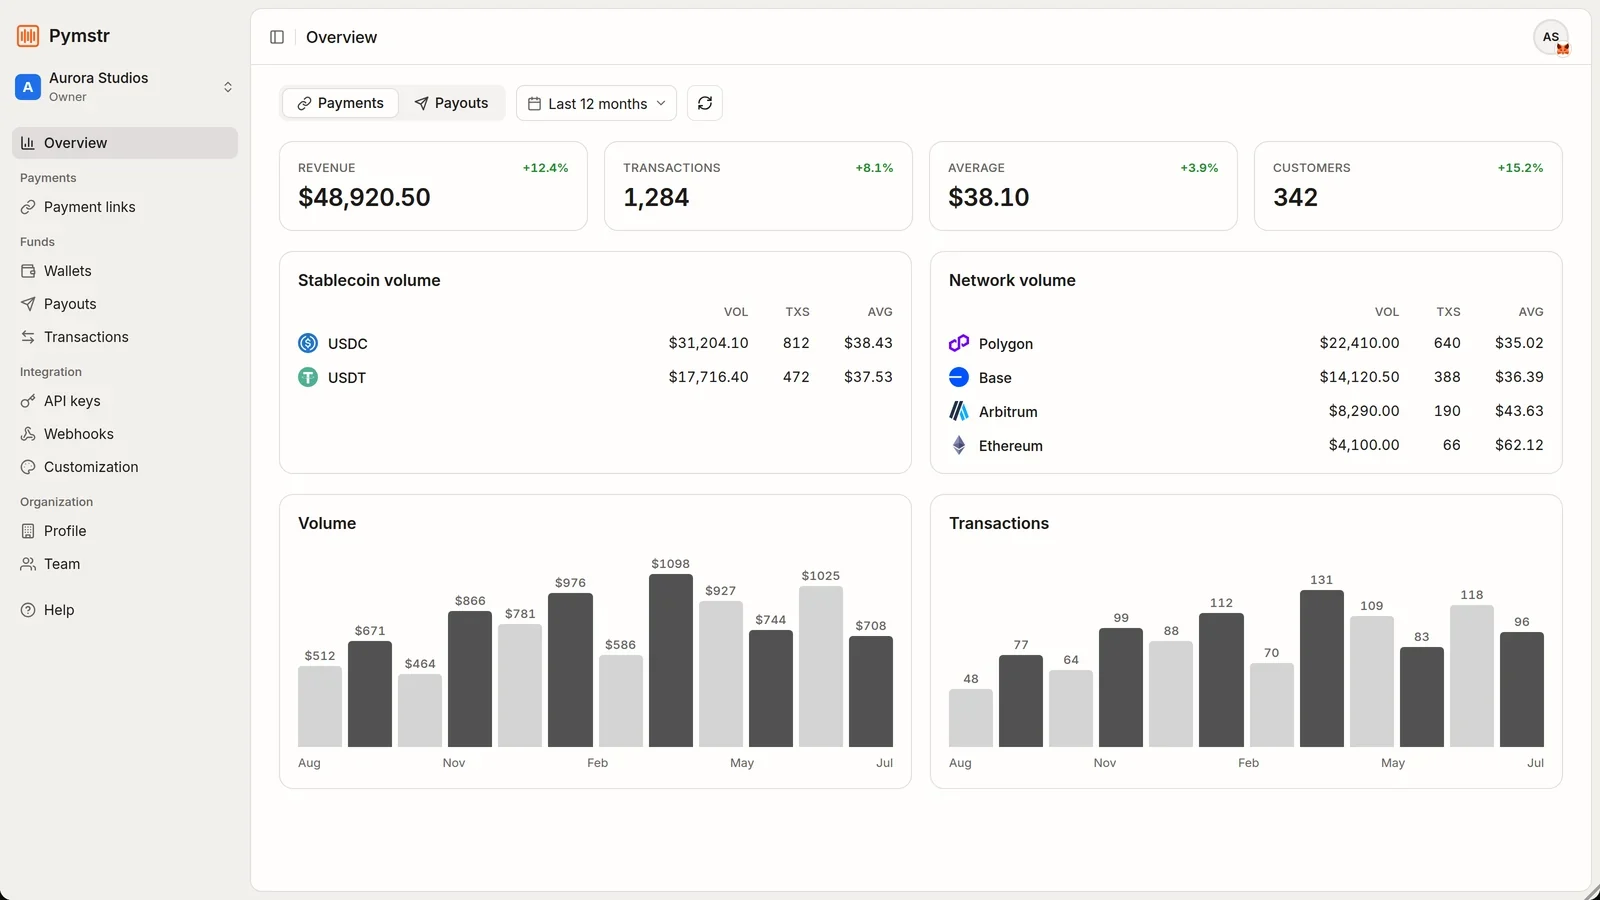Click the Arbitrum network icon
Viewport: 1600px width, 900px height.
pos(959,411)
